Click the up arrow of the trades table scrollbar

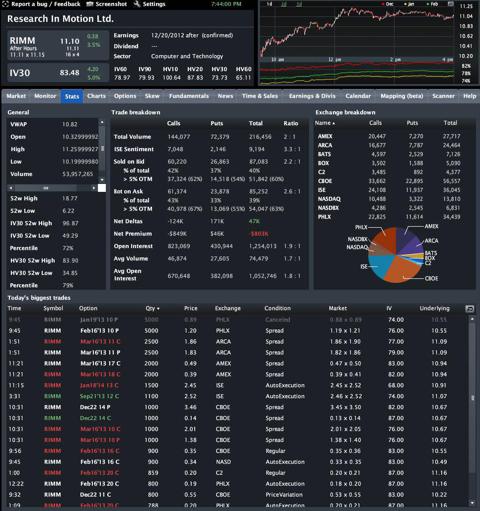(472, 319)
